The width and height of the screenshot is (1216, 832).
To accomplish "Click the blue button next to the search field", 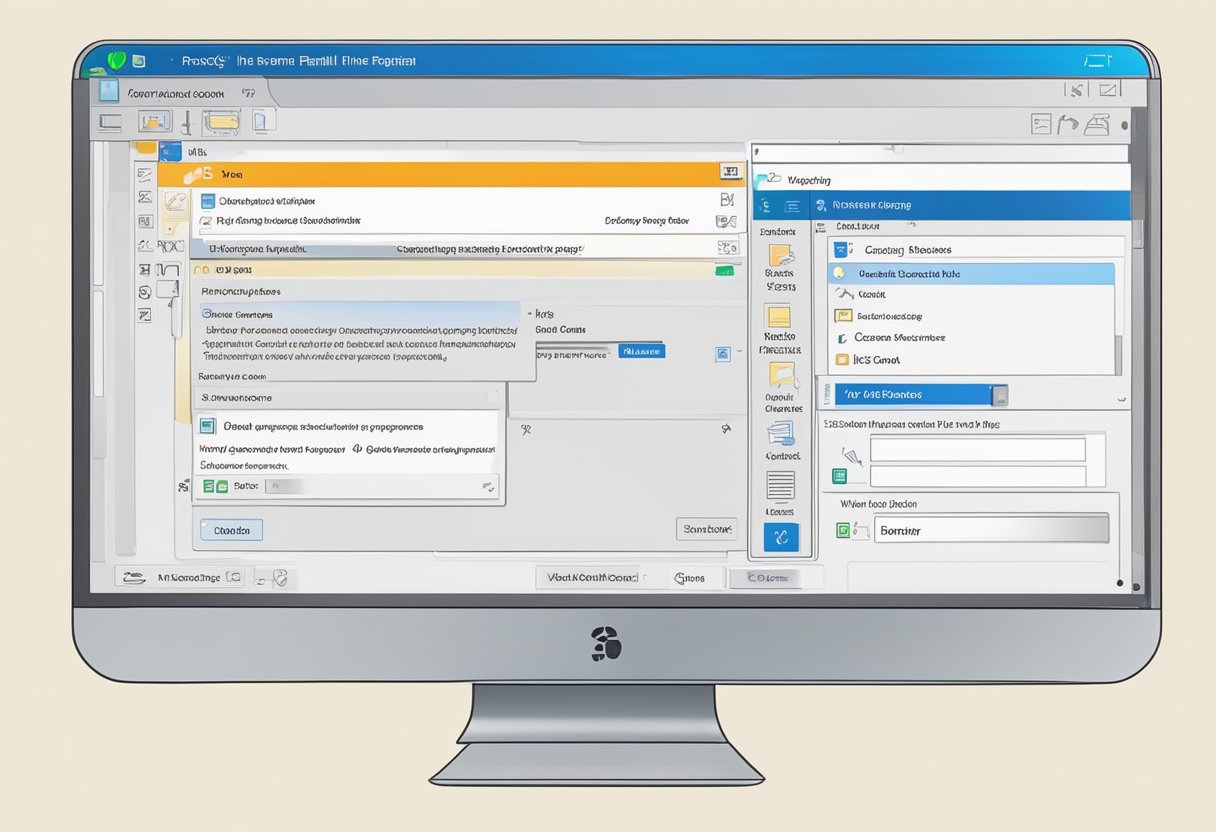I will pyautogui.click(x=643, y=351).
